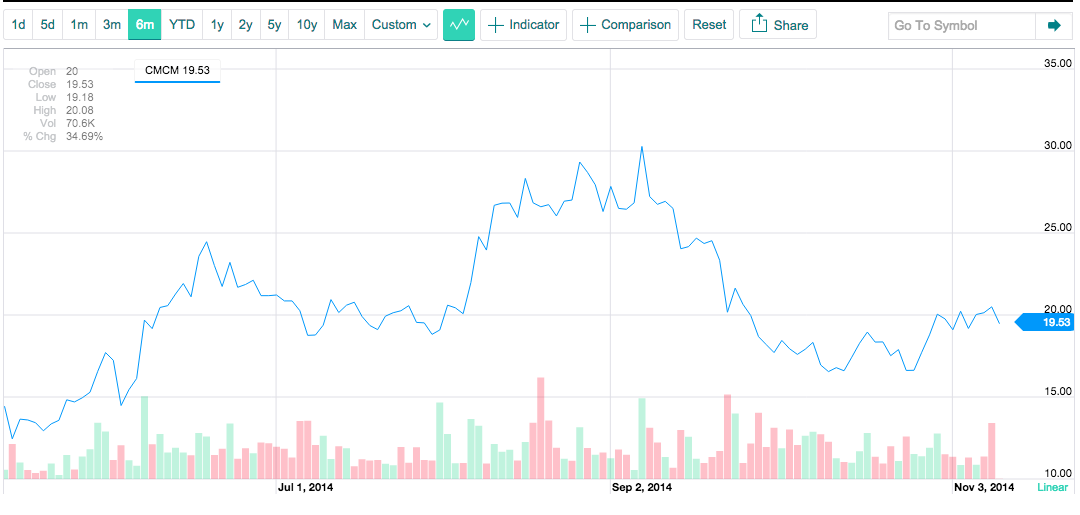
Task: Switch chart to 10y range
Action: pyautogui.click(x=307, y=25)
